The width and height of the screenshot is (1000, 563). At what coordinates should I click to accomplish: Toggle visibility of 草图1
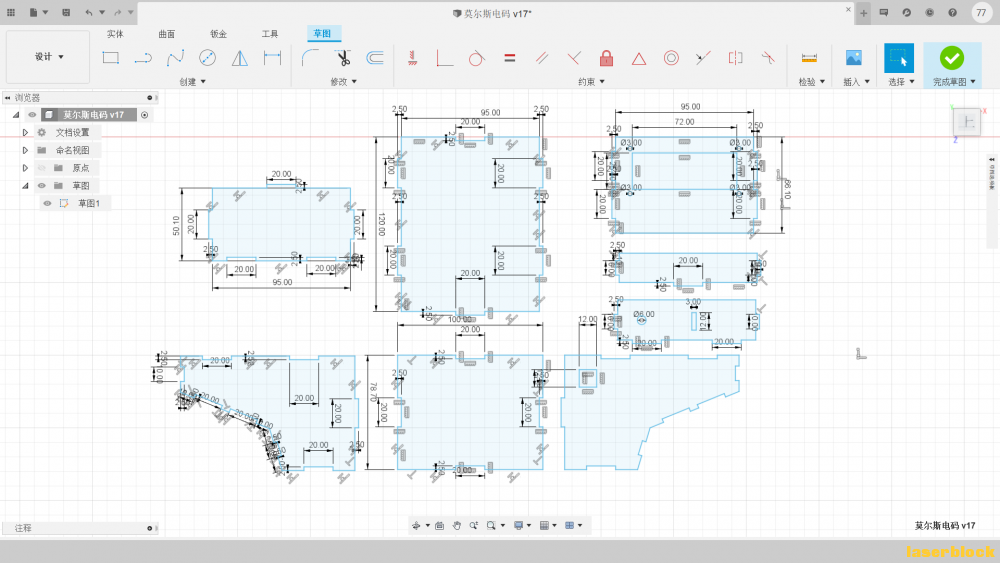47,203
